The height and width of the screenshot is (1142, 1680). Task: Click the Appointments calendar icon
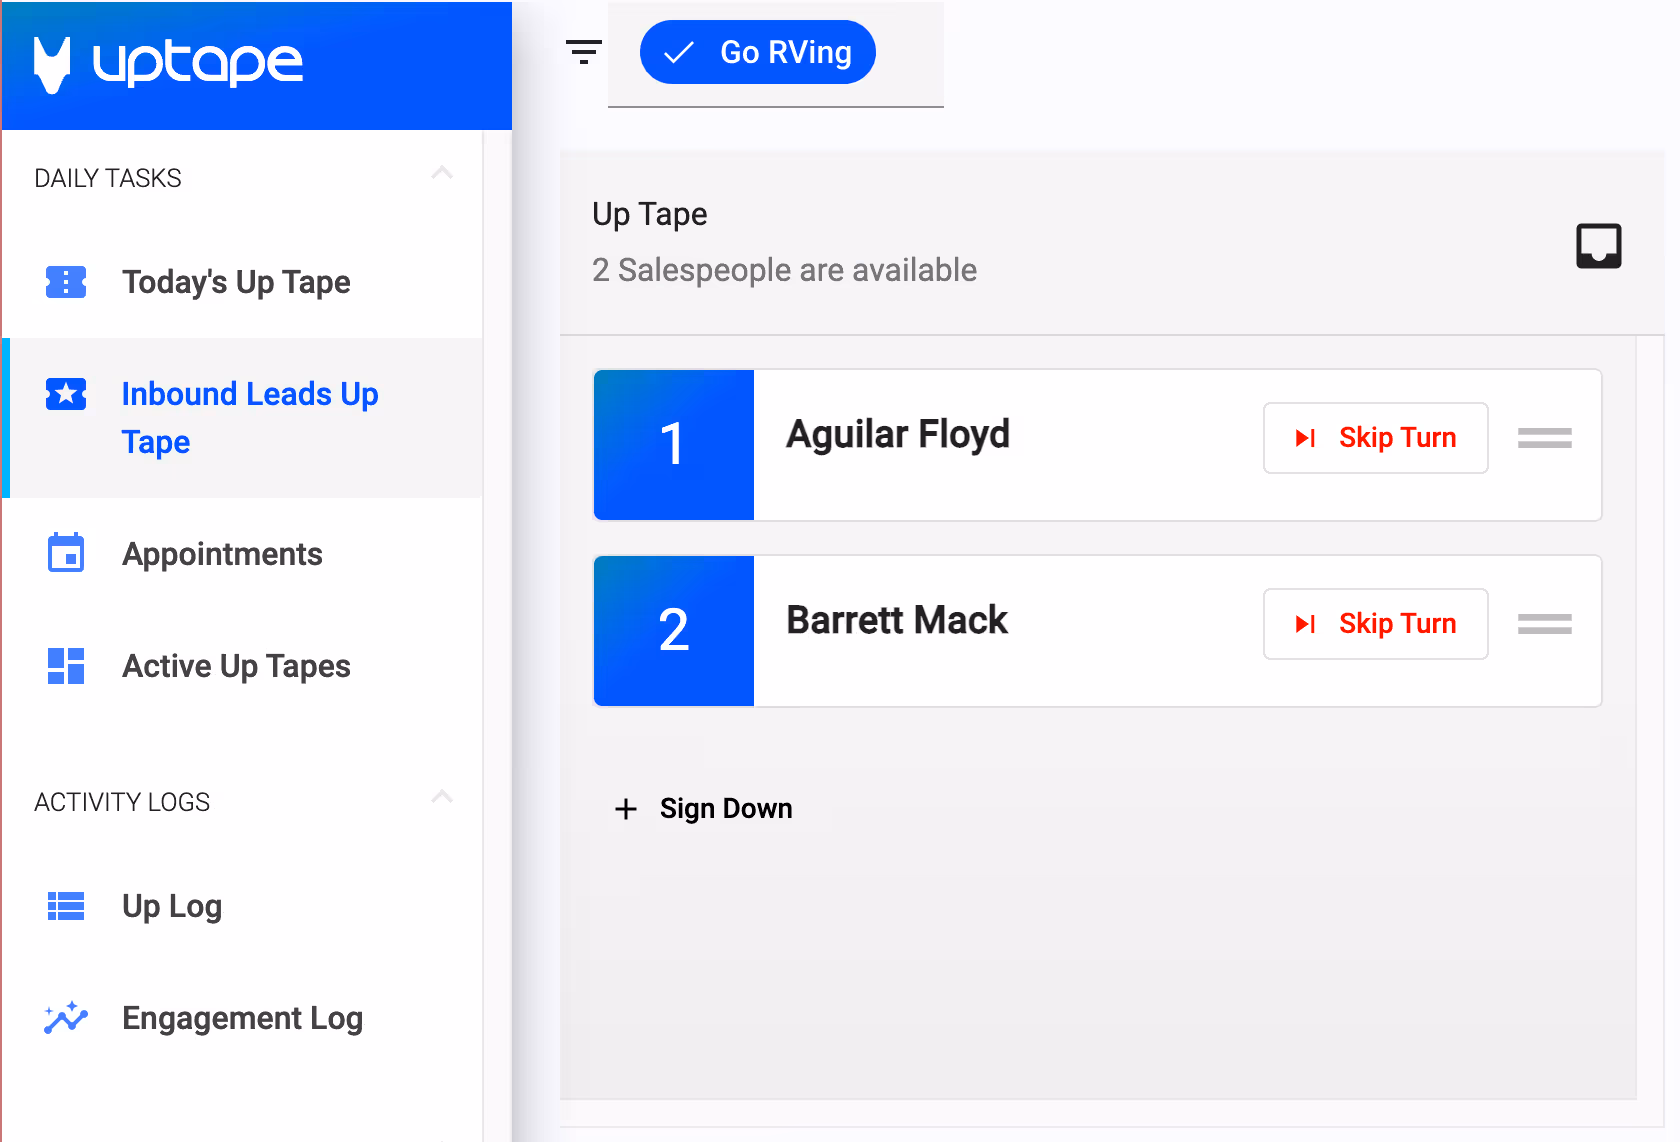[66, 553]
